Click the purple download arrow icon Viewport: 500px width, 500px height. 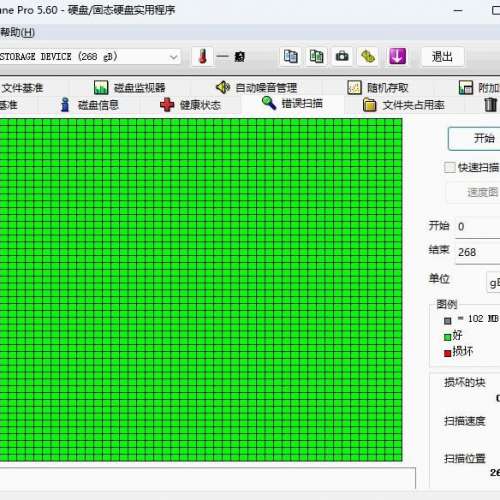pos(397,56)
